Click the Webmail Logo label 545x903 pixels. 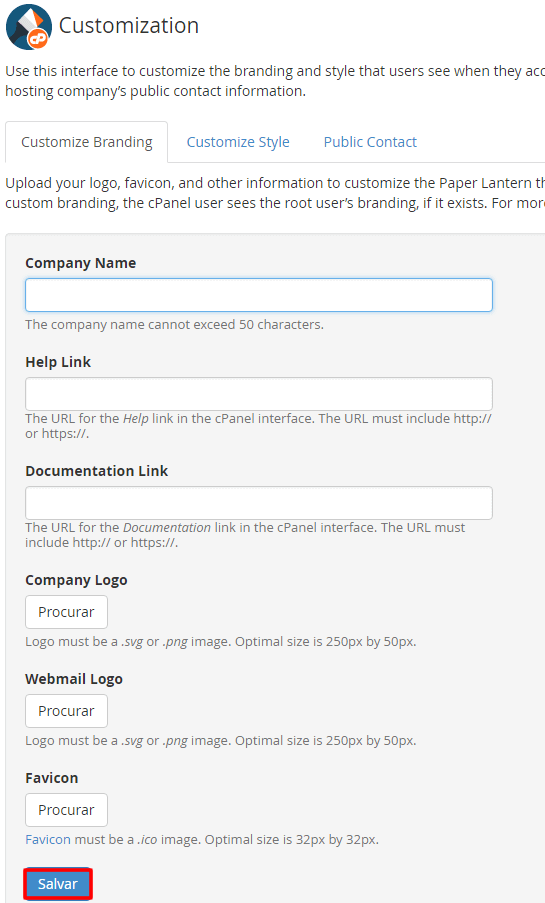point(74,679)
